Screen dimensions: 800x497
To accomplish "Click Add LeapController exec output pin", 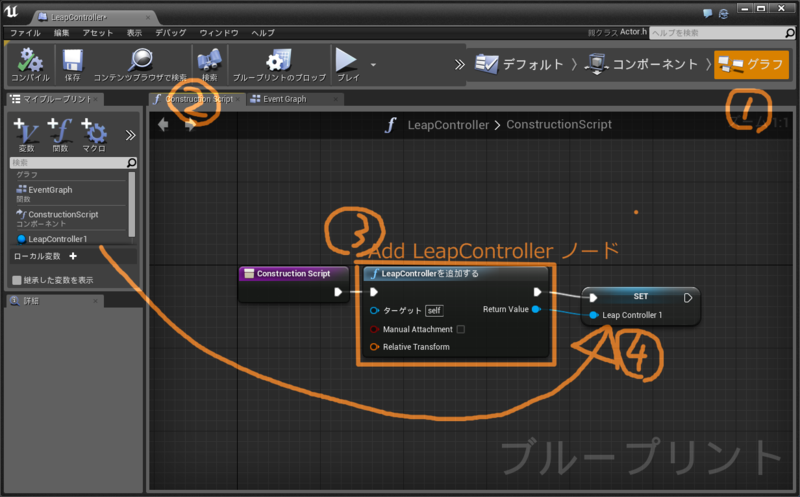I will pos(537,292).
